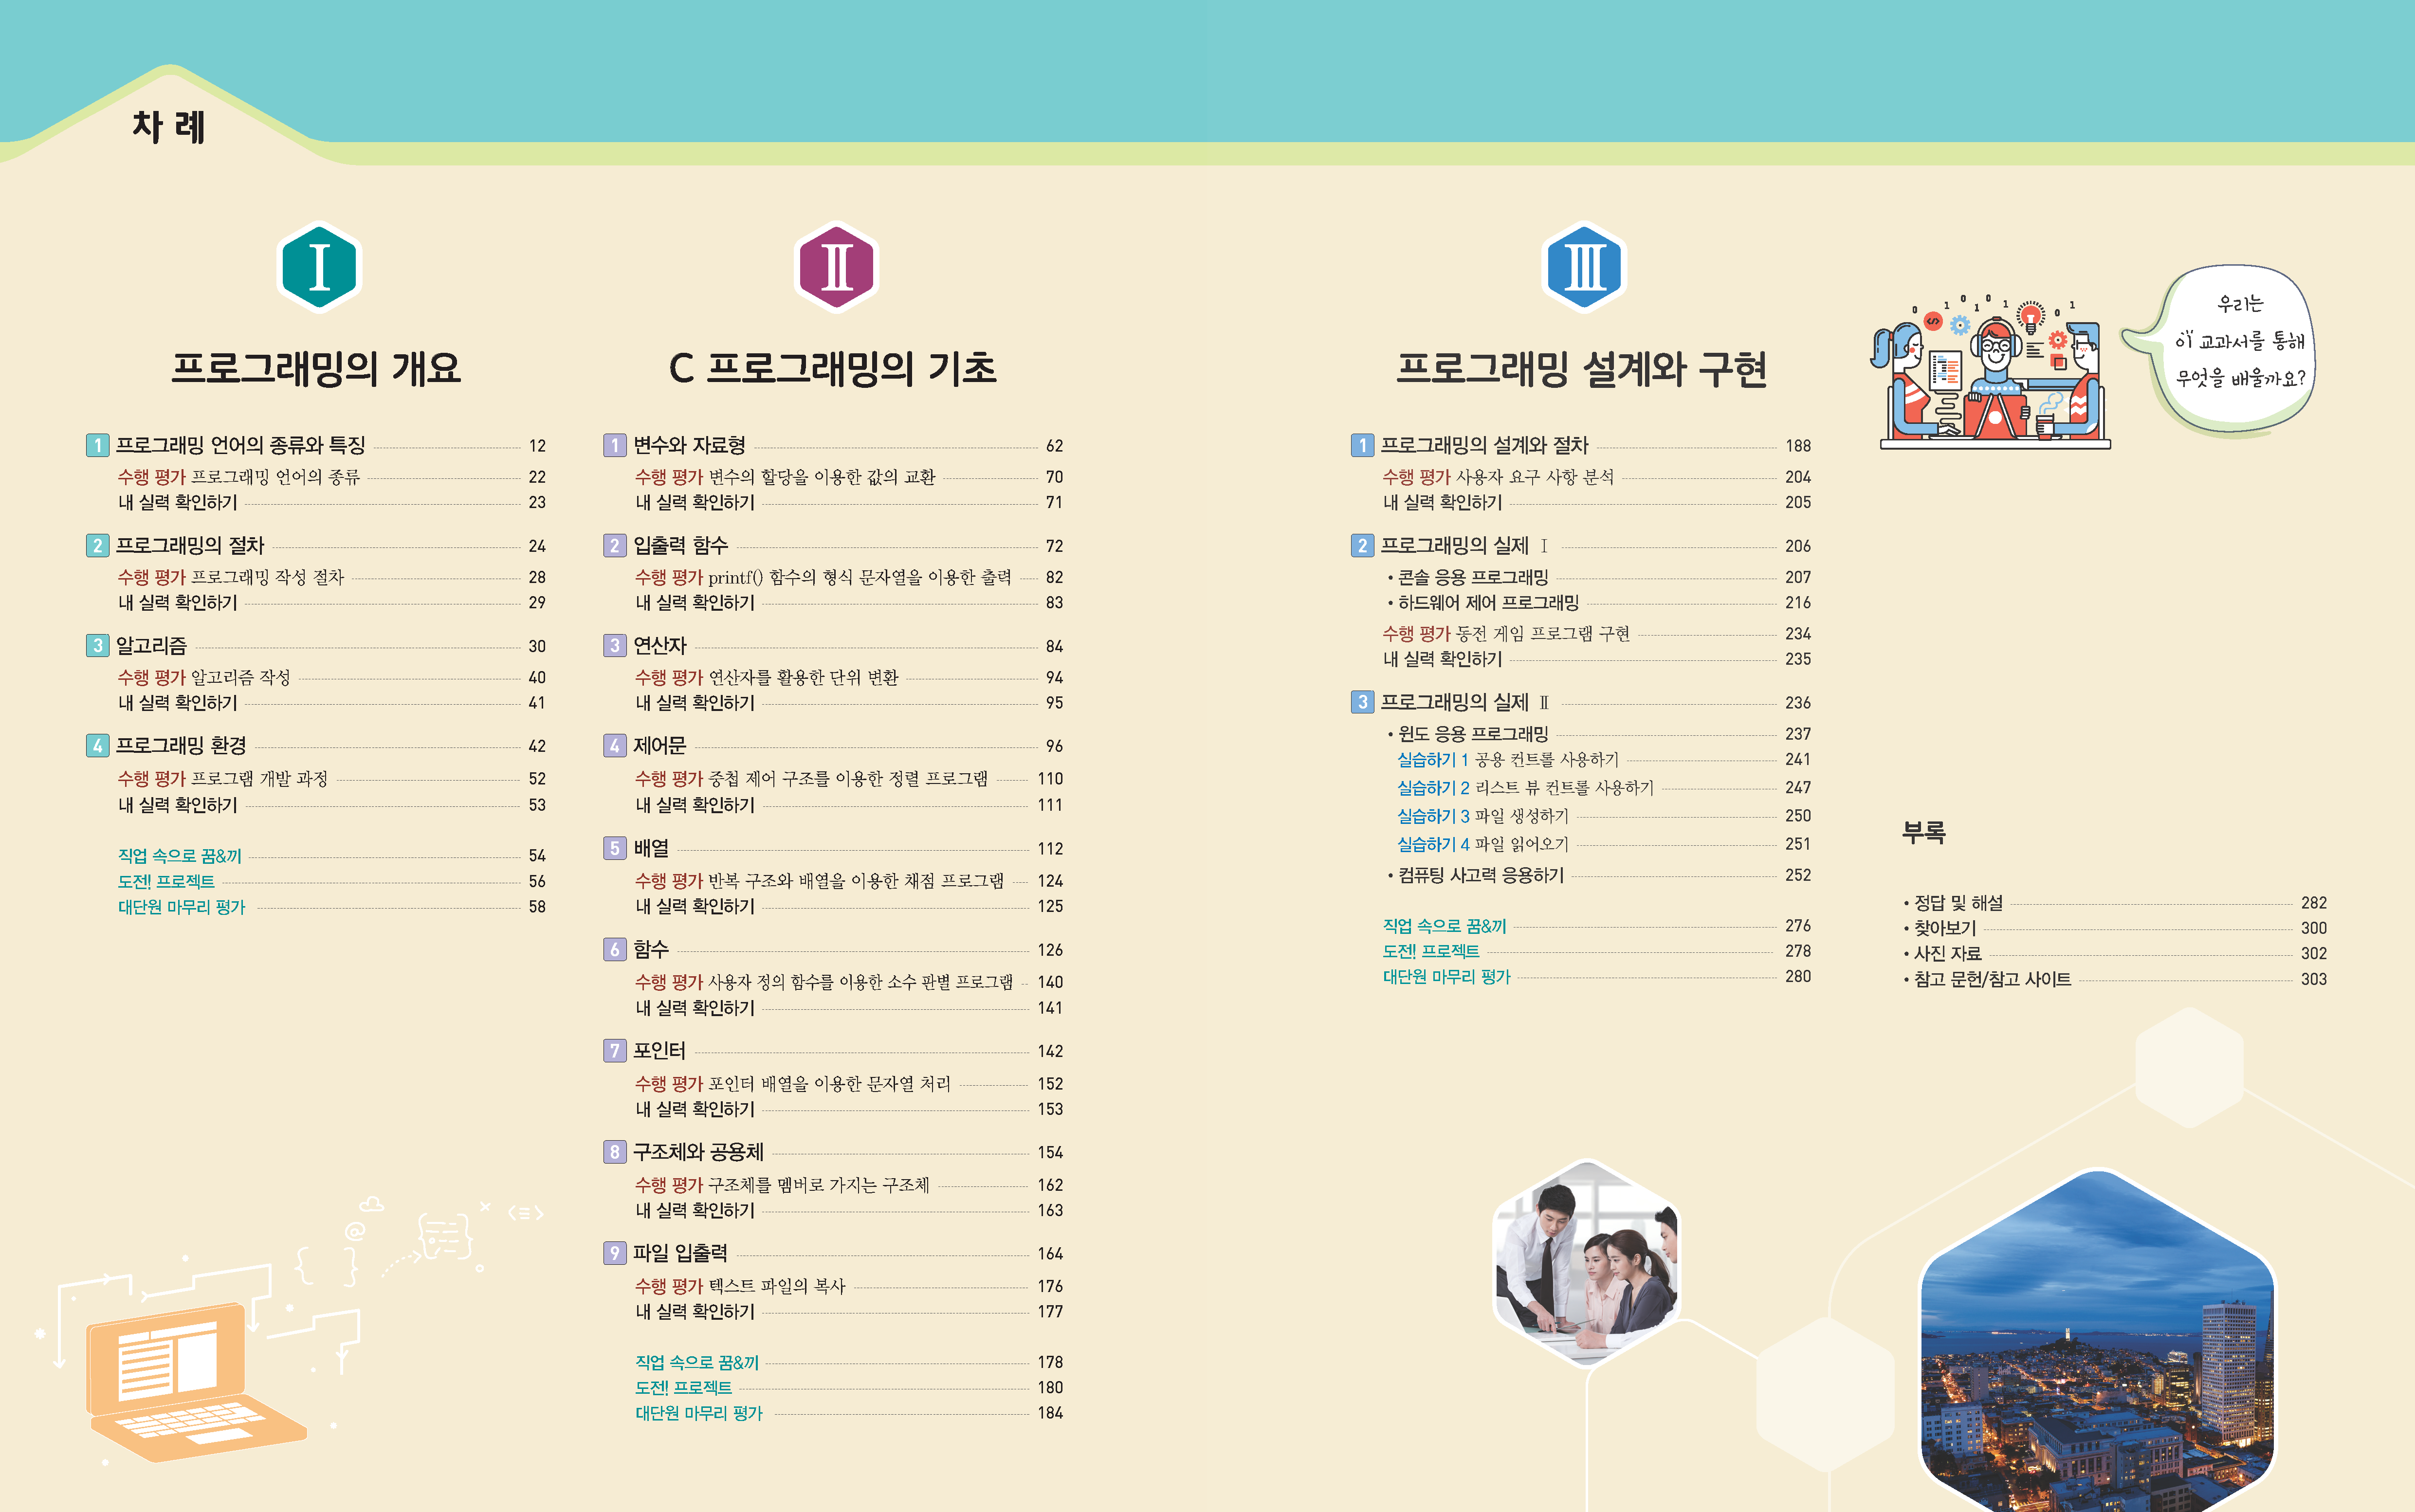Click number badge 3 beside '프로그래밍의 실제 II'

pos(1362,702)
